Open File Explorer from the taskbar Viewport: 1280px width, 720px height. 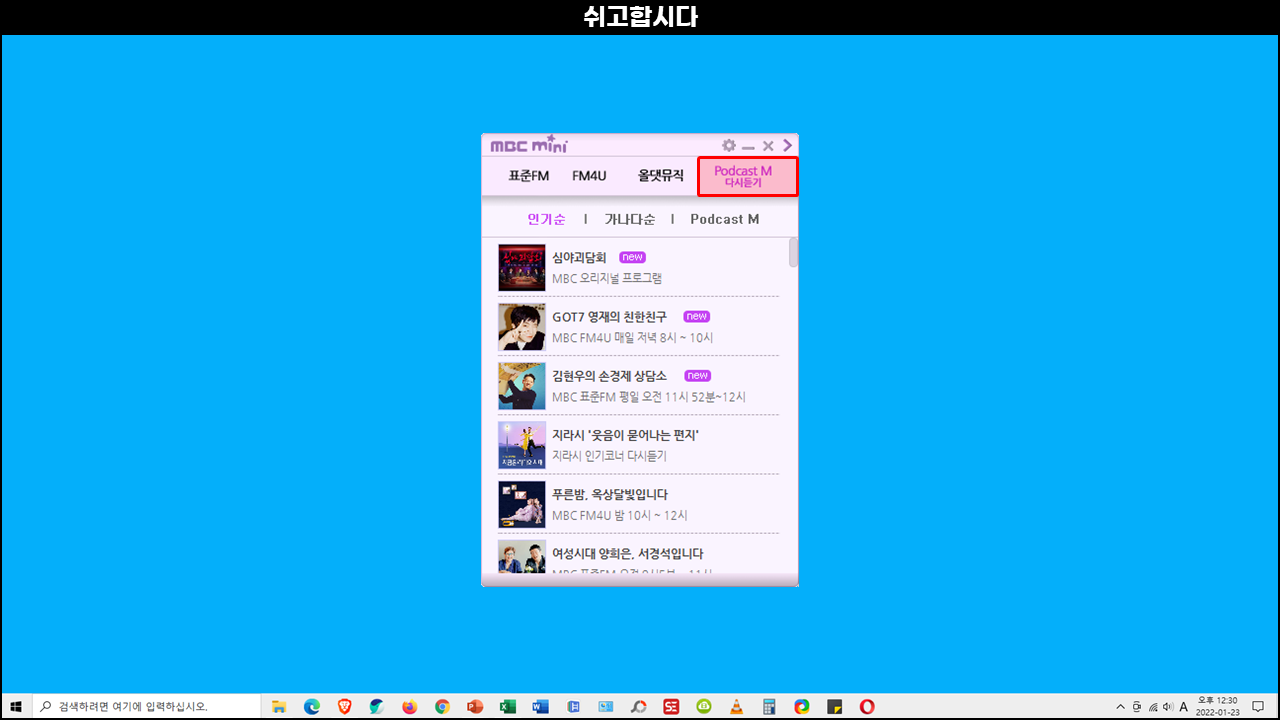coord(279,706)
